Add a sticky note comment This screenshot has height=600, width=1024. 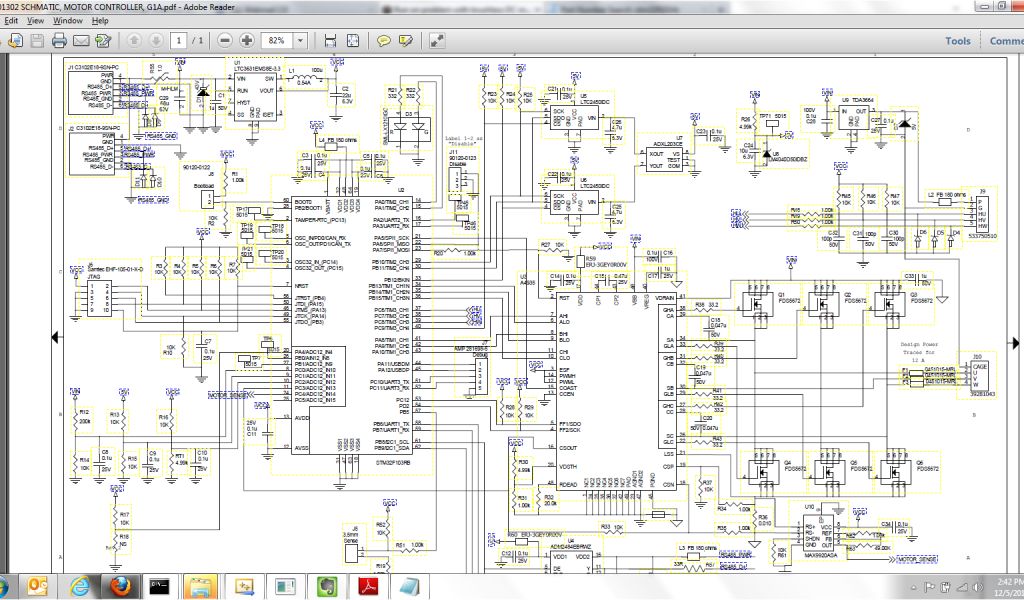point(383,41)
